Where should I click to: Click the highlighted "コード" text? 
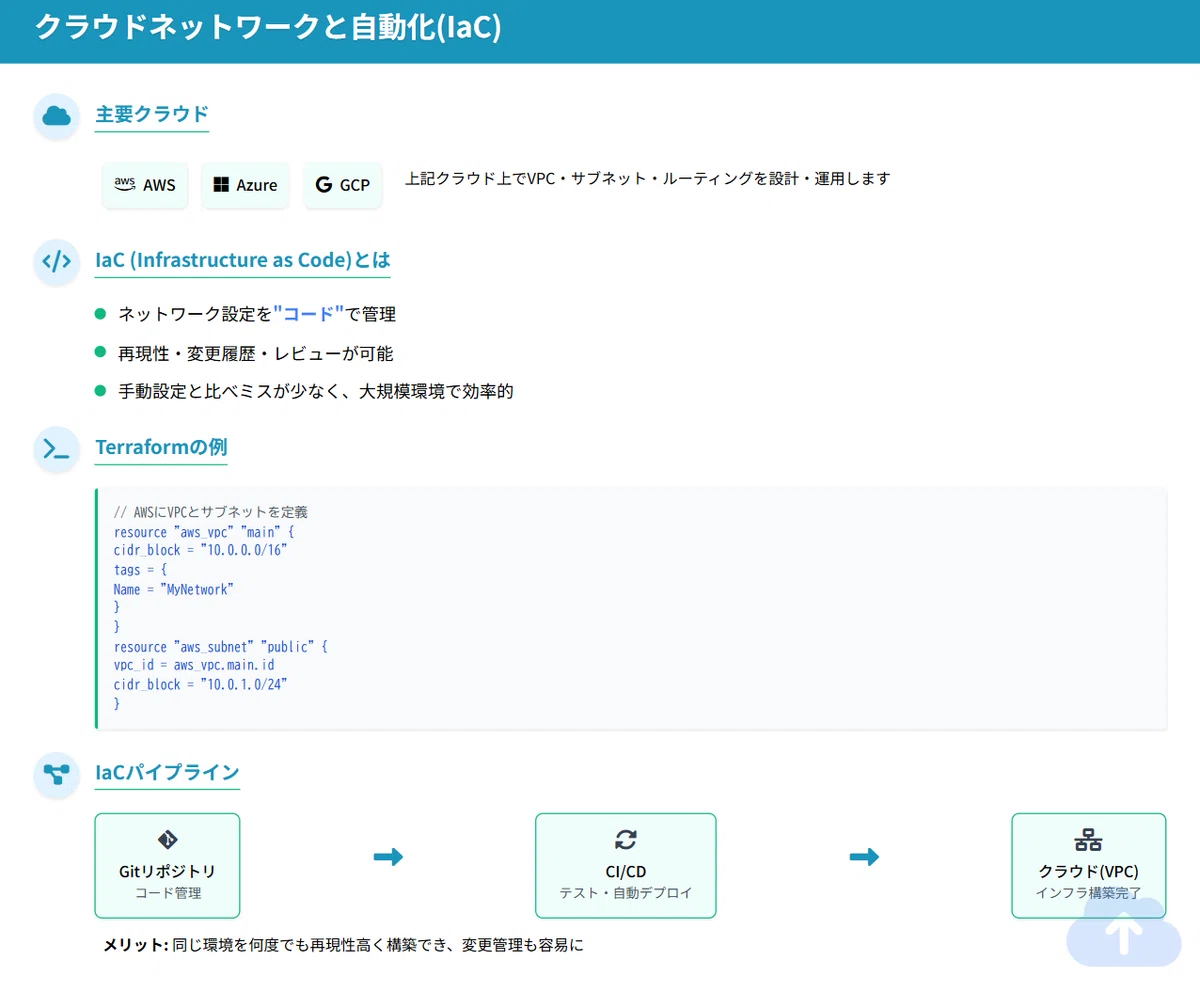click(x=308, y=314)
